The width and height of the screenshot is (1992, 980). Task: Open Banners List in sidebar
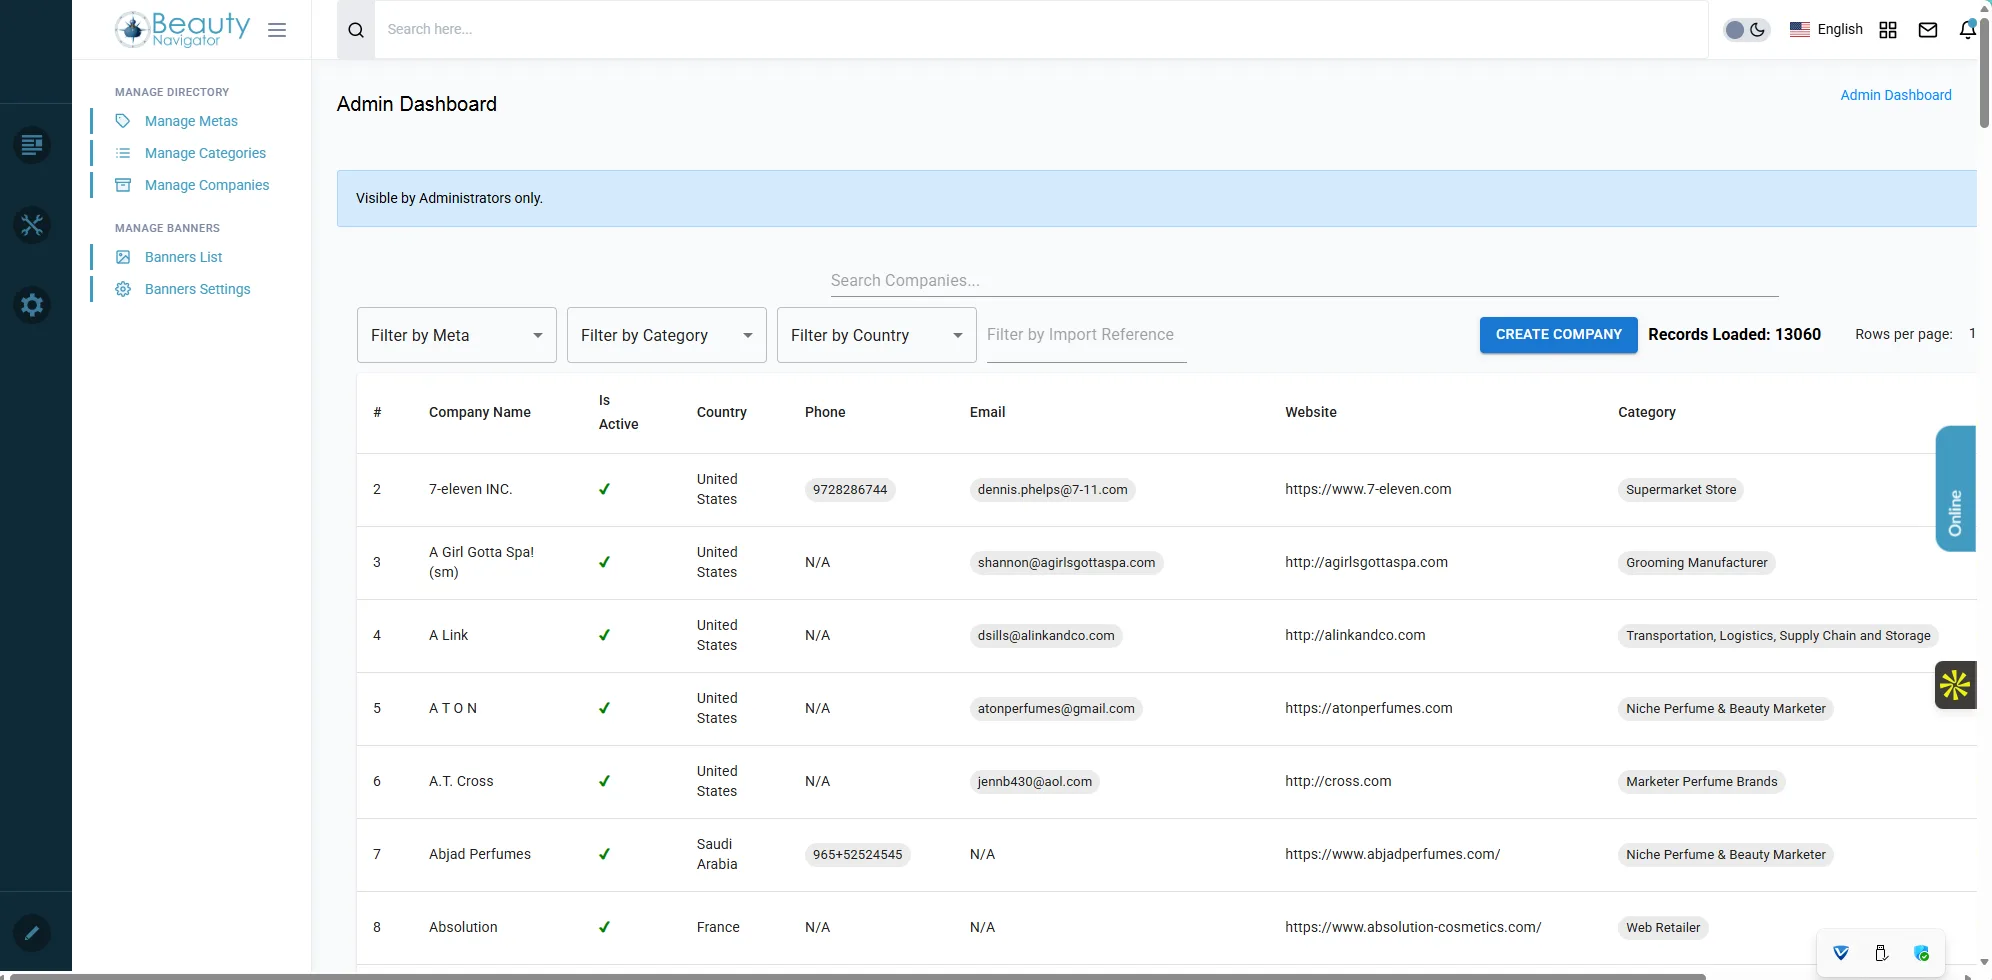(183, 257)
